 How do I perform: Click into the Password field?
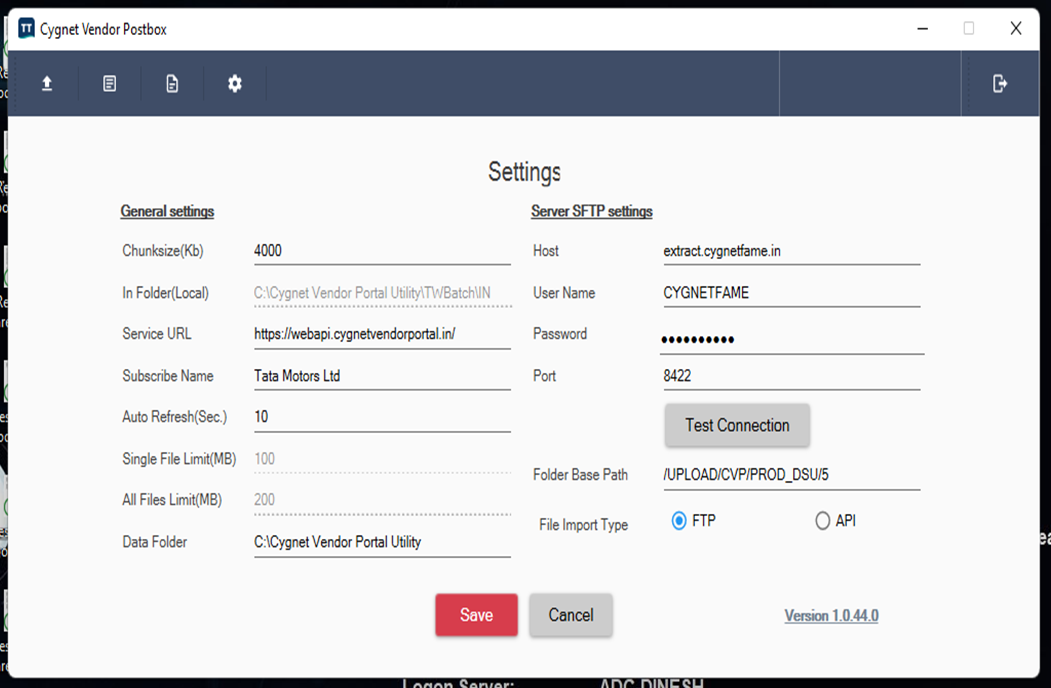click(792, 339)
